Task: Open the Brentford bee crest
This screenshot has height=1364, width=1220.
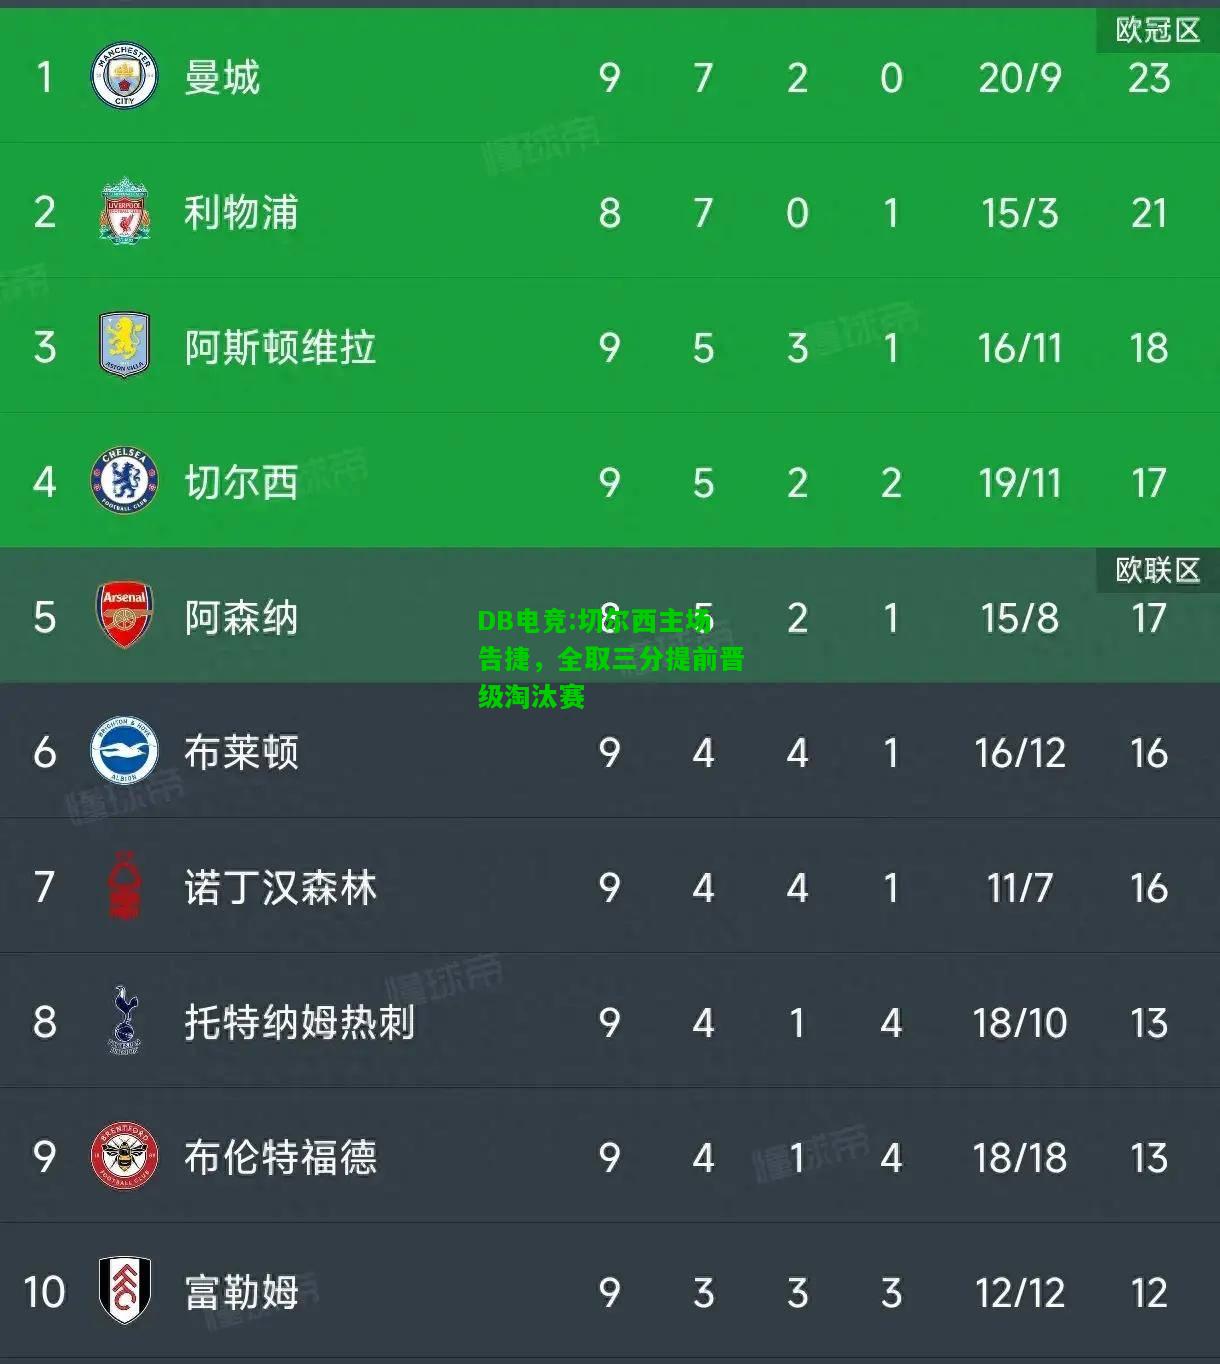Action: [124, 1156]
